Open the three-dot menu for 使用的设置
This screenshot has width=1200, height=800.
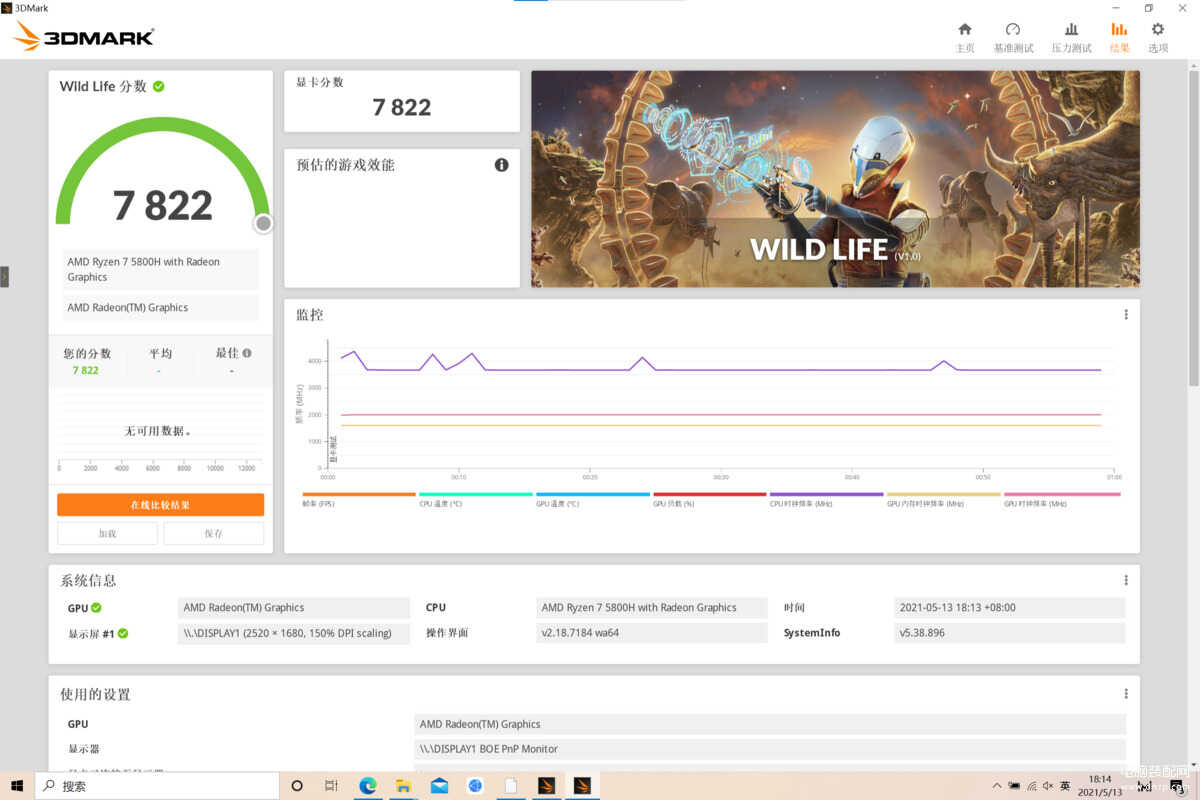click(x=1126, y=693)
